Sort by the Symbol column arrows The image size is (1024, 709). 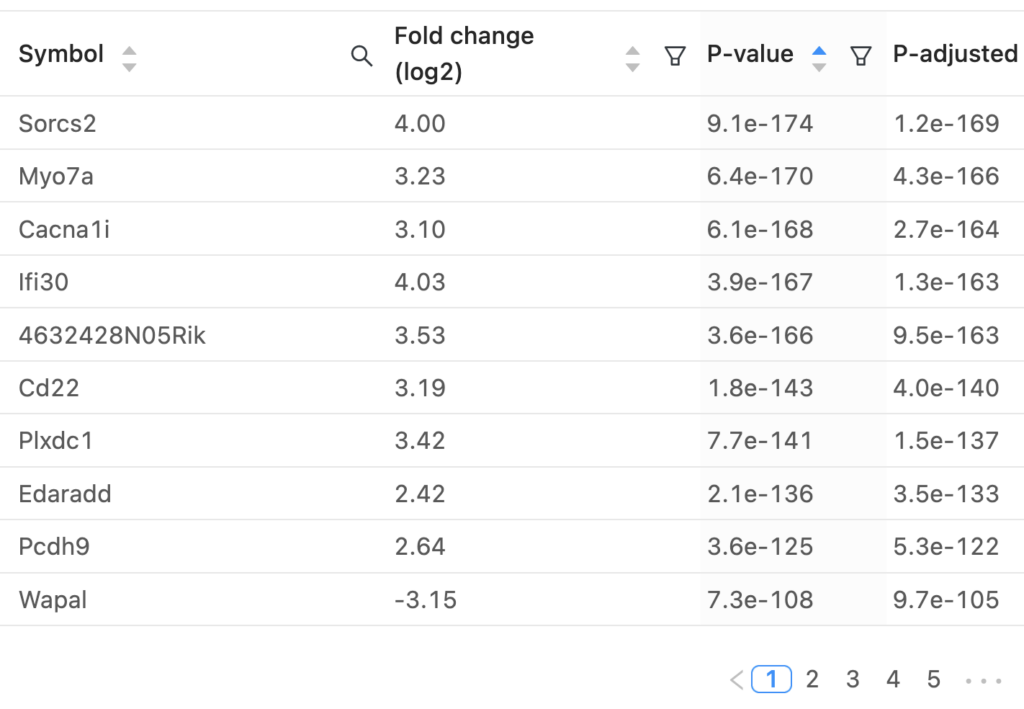coord(129,59)
